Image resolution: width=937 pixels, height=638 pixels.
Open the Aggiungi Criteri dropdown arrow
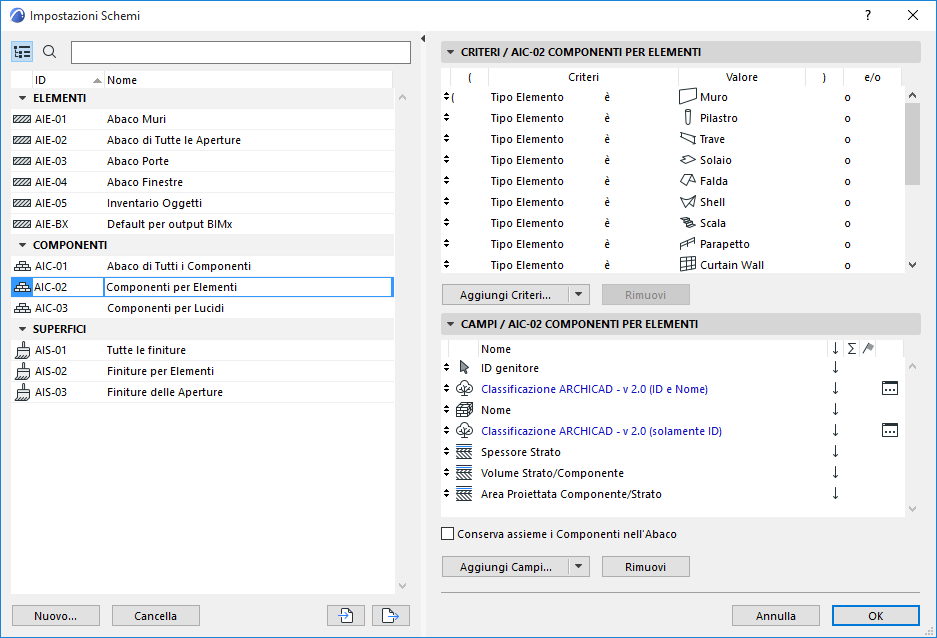(x=578, y=295)
